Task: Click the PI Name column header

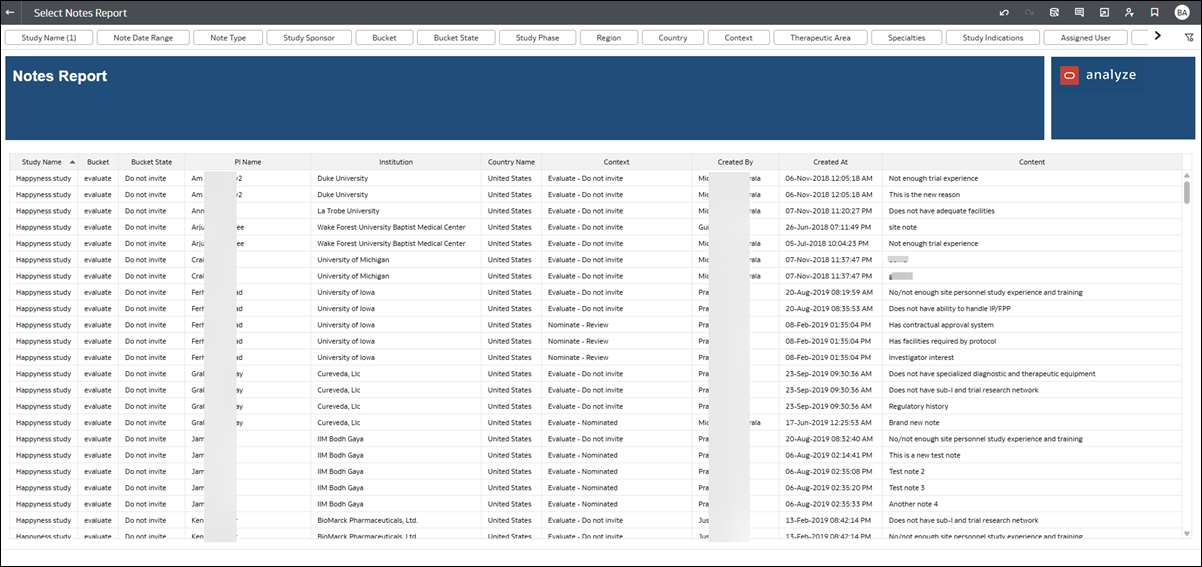Action: coord(248,162)
